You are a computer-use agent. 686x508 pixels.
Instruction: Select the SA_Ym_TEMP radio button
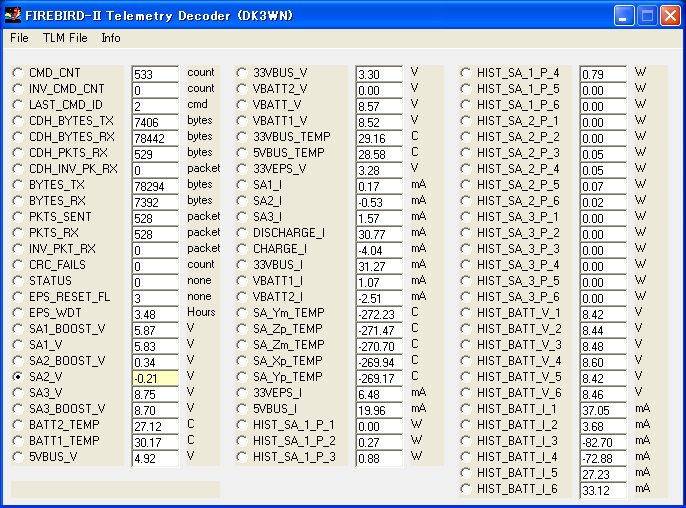(242, 313)
